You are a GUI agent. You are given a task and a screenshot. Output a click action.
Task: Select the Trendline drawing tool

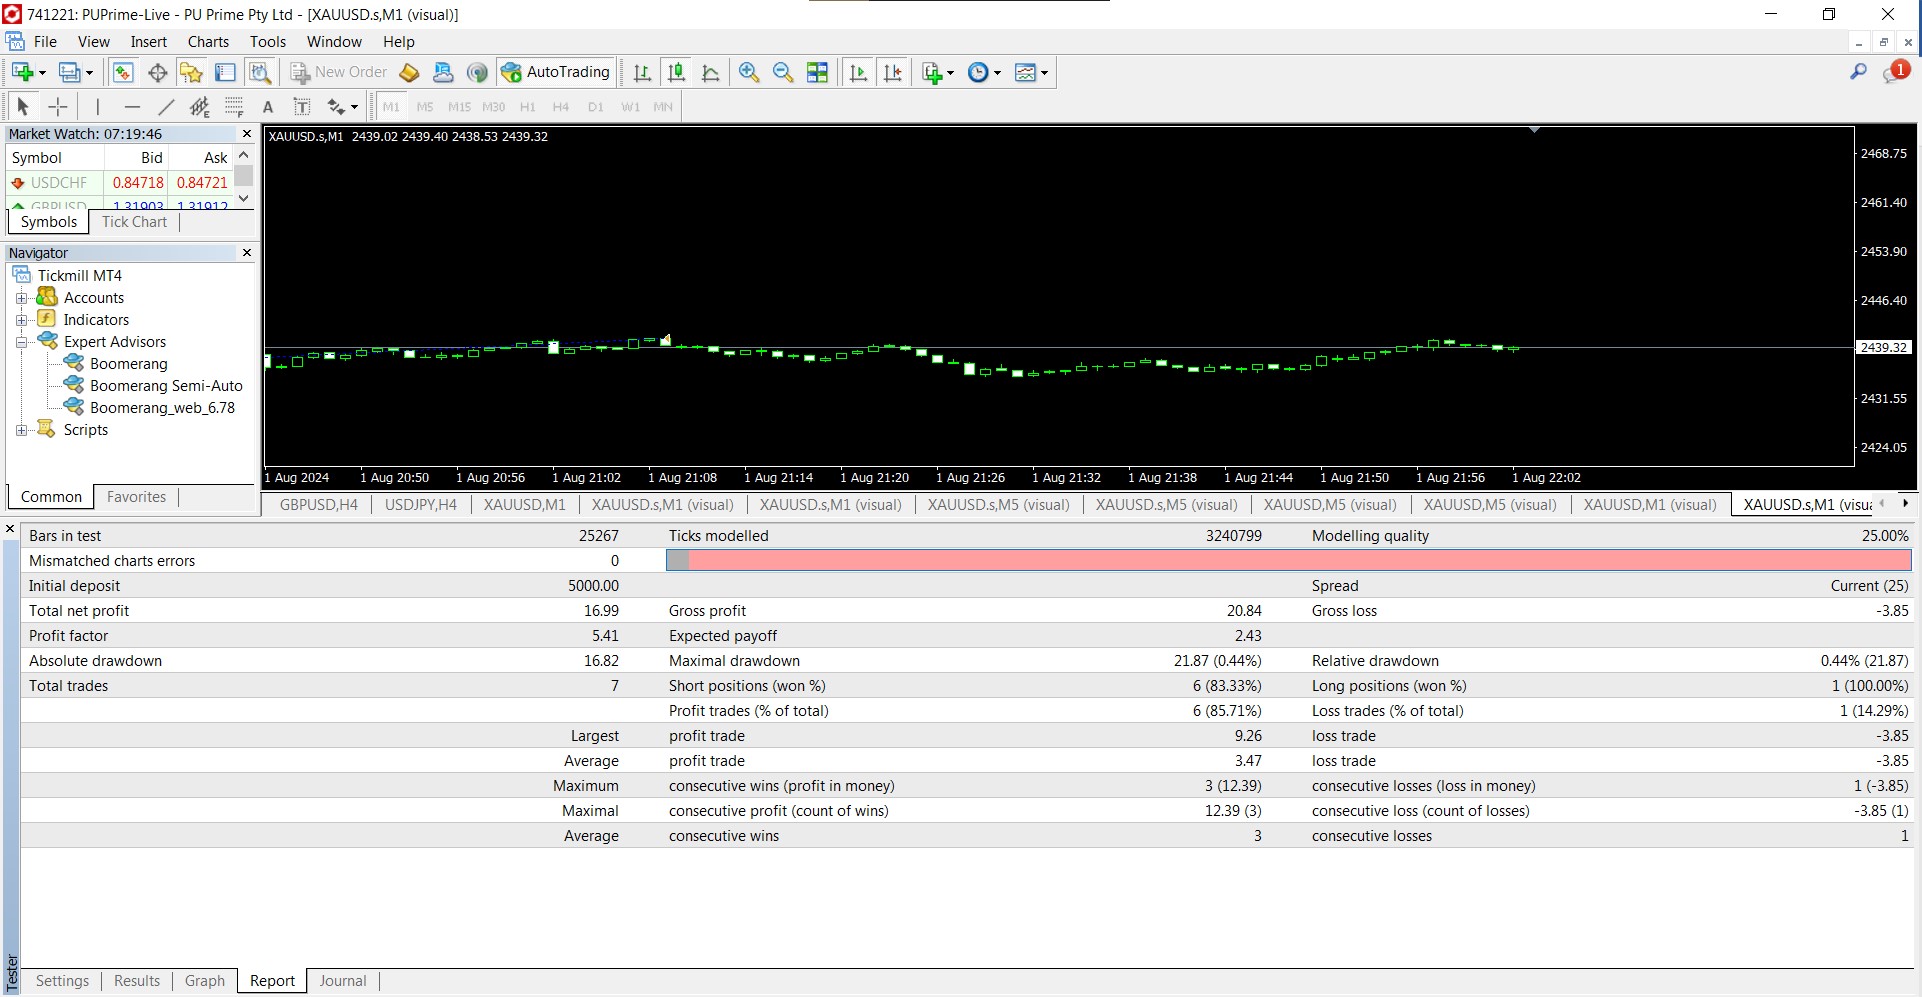[166, 106]
